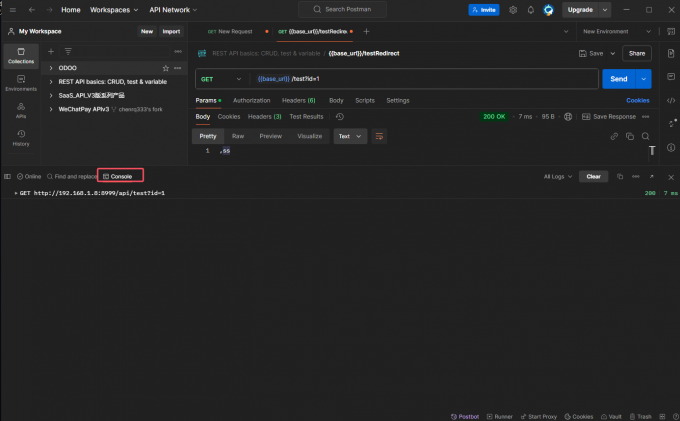Open the request Settings tab
680x421 pixels.
point(398,100)
